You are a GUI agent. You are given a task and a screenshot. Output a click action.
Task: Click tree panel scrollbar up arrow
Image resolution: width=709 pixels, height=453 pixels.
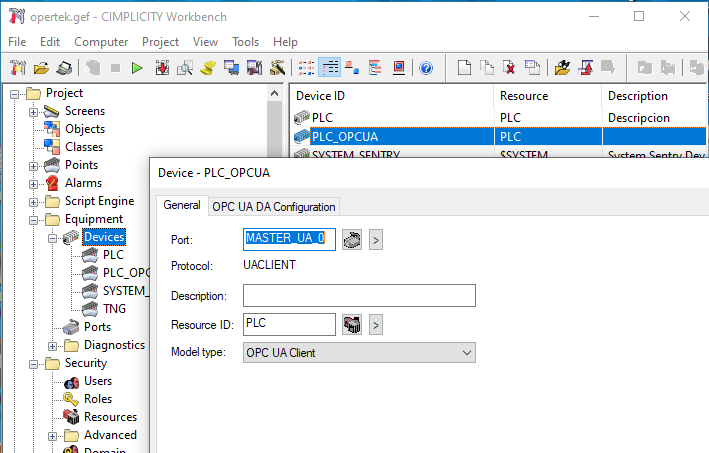pyautogui.click(x=274, y=94)
